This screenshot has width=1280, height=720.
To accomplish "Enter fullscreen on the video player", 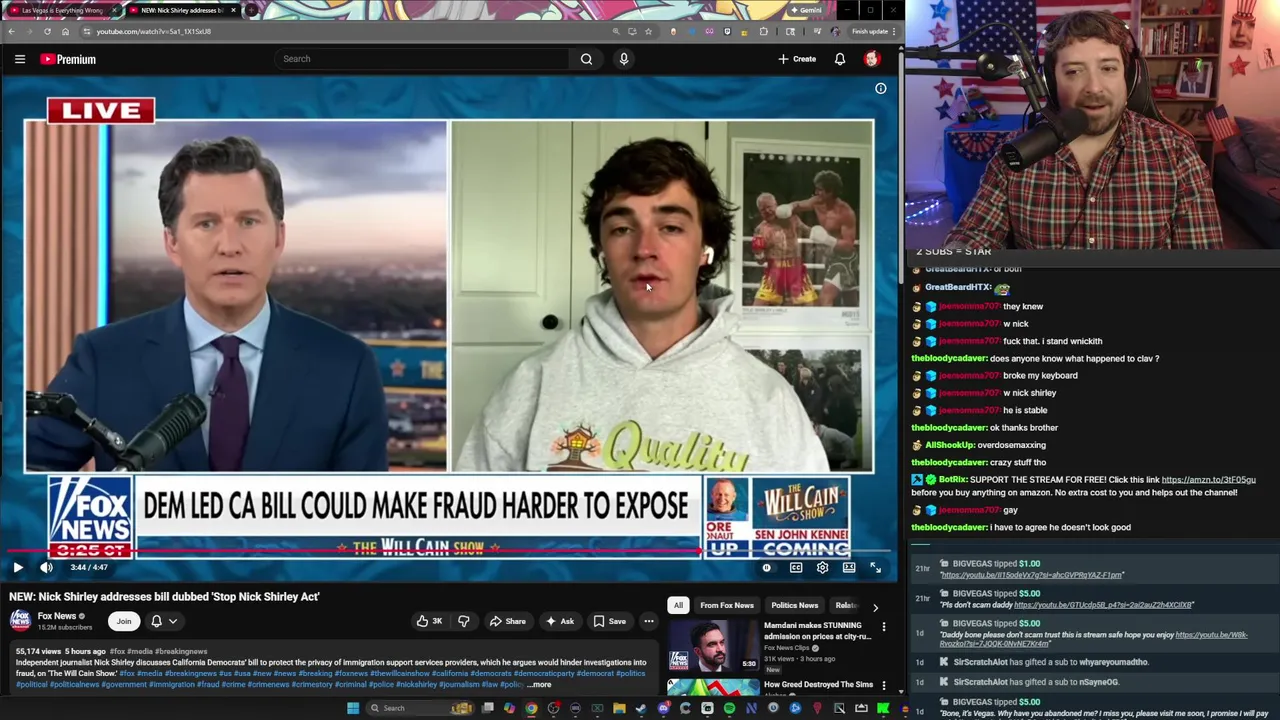I will (875, 568).
